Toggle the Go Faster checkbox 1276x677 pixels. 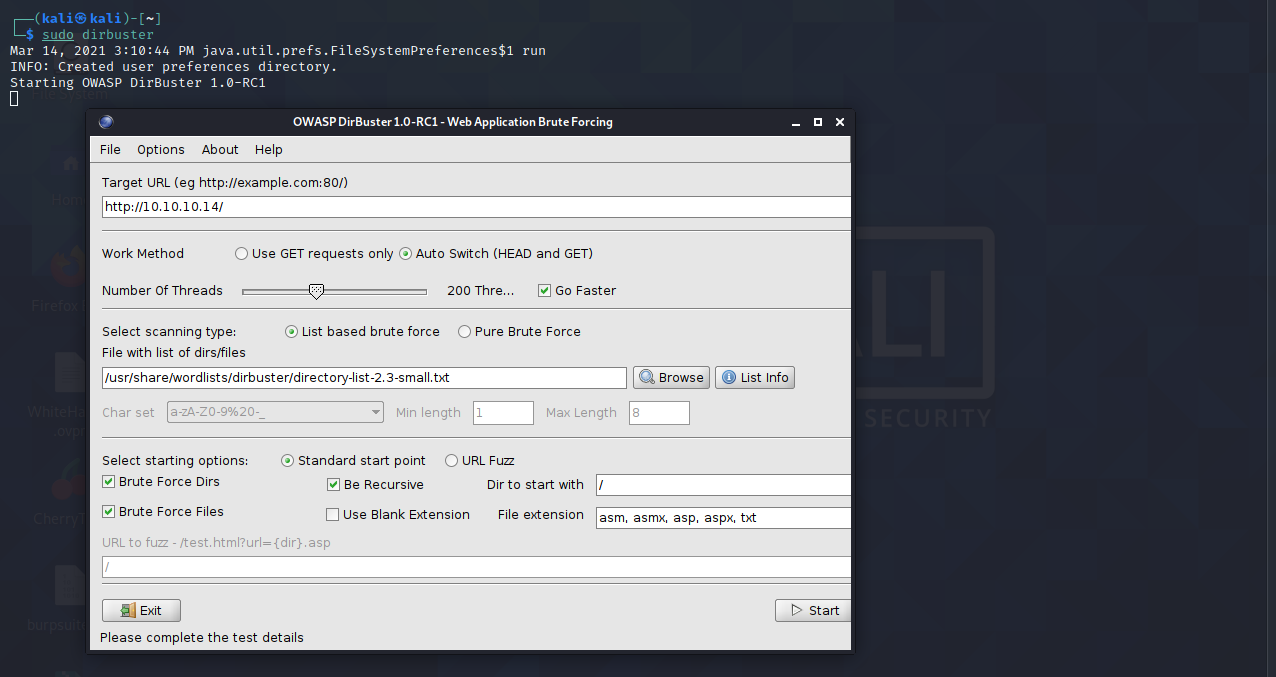point(545,291)
